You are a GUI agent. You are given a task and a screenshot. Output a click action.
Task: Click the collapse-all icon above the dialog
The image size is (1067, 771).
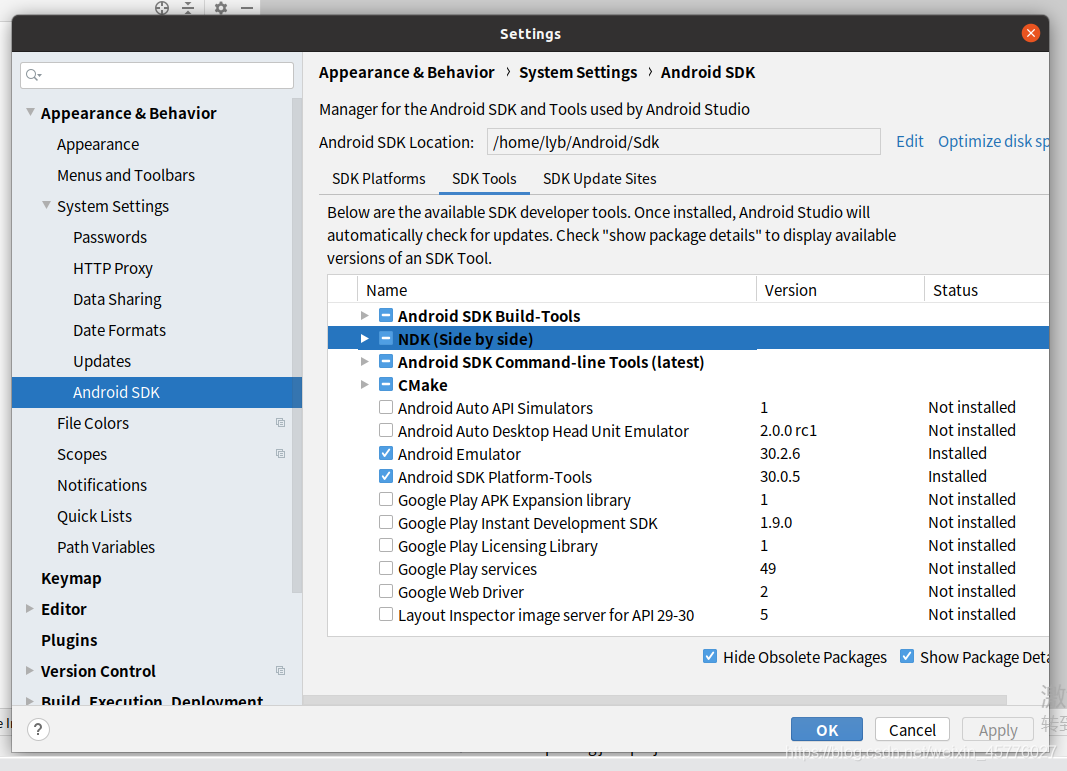coord(188,7)
